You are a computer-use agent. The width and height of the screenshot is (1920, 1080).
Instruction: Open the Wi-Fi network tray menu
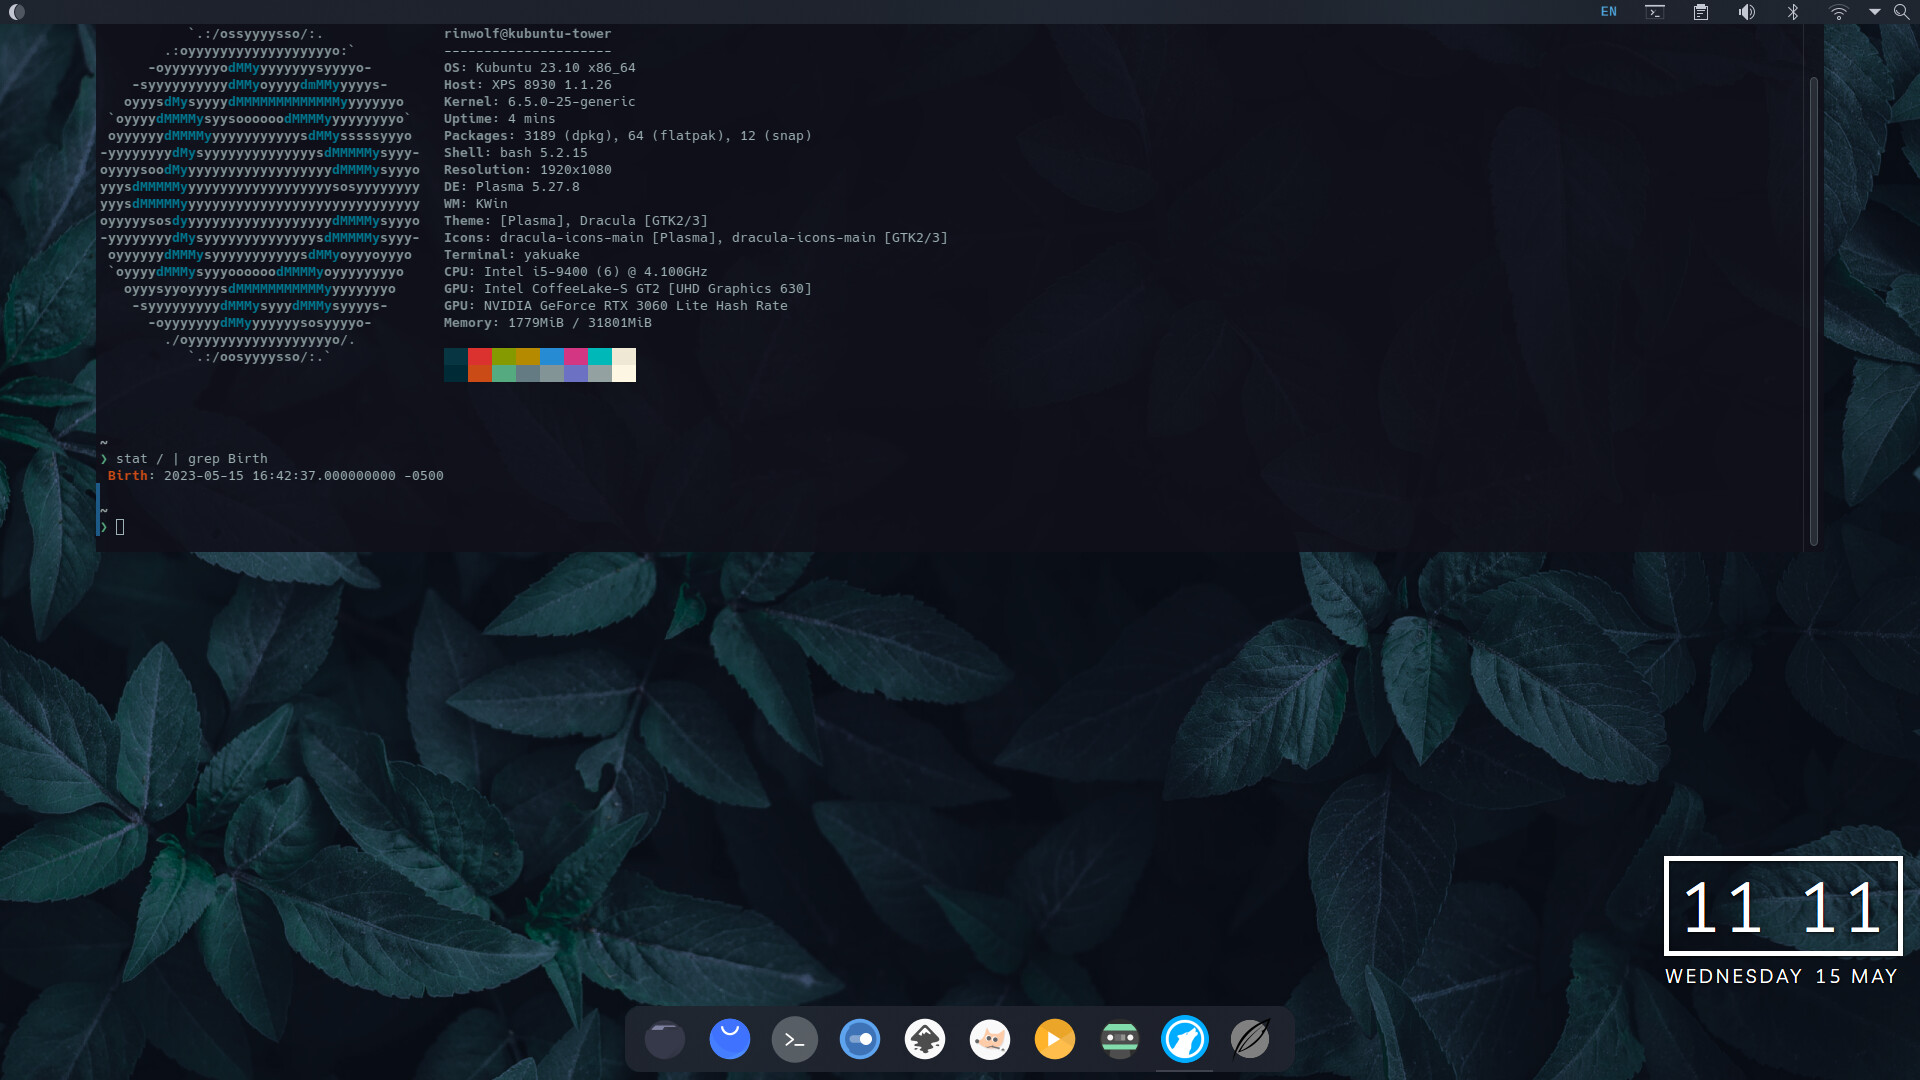(1838, 12)
